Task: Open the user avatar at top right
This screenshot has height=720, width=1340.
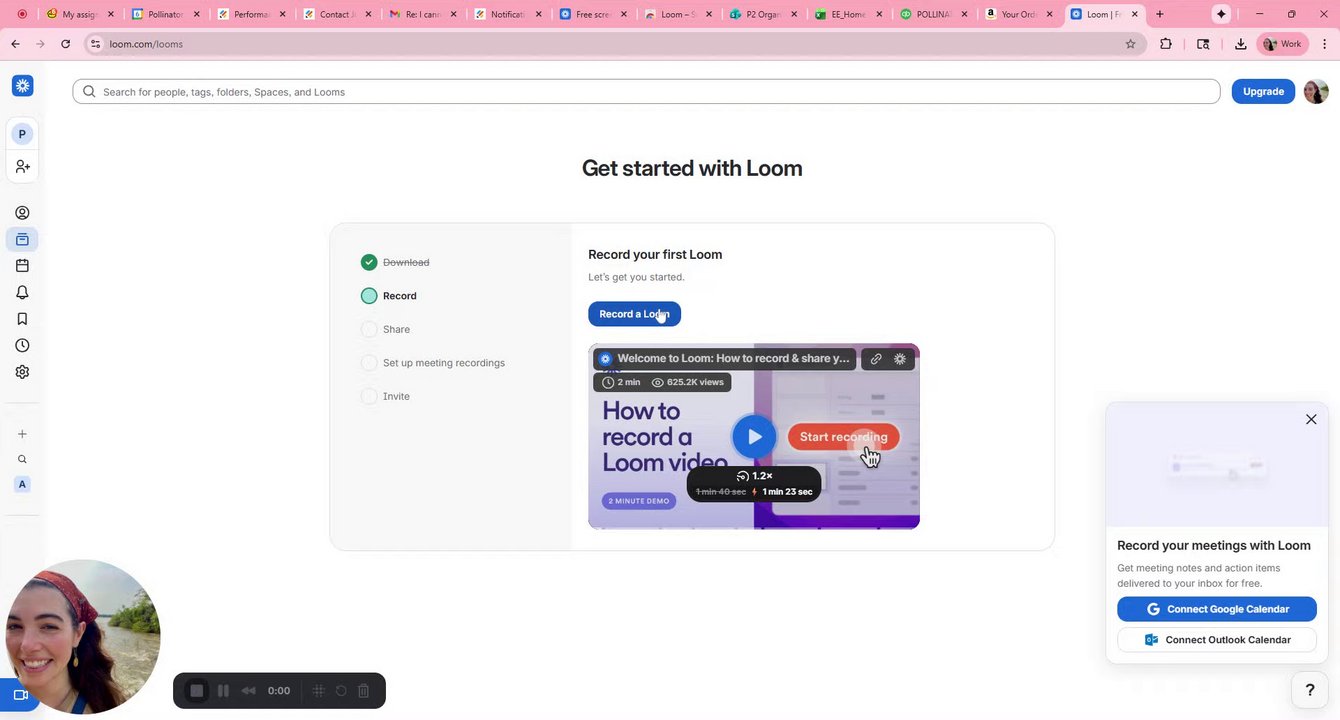Action: click(x=1316, y=91)
